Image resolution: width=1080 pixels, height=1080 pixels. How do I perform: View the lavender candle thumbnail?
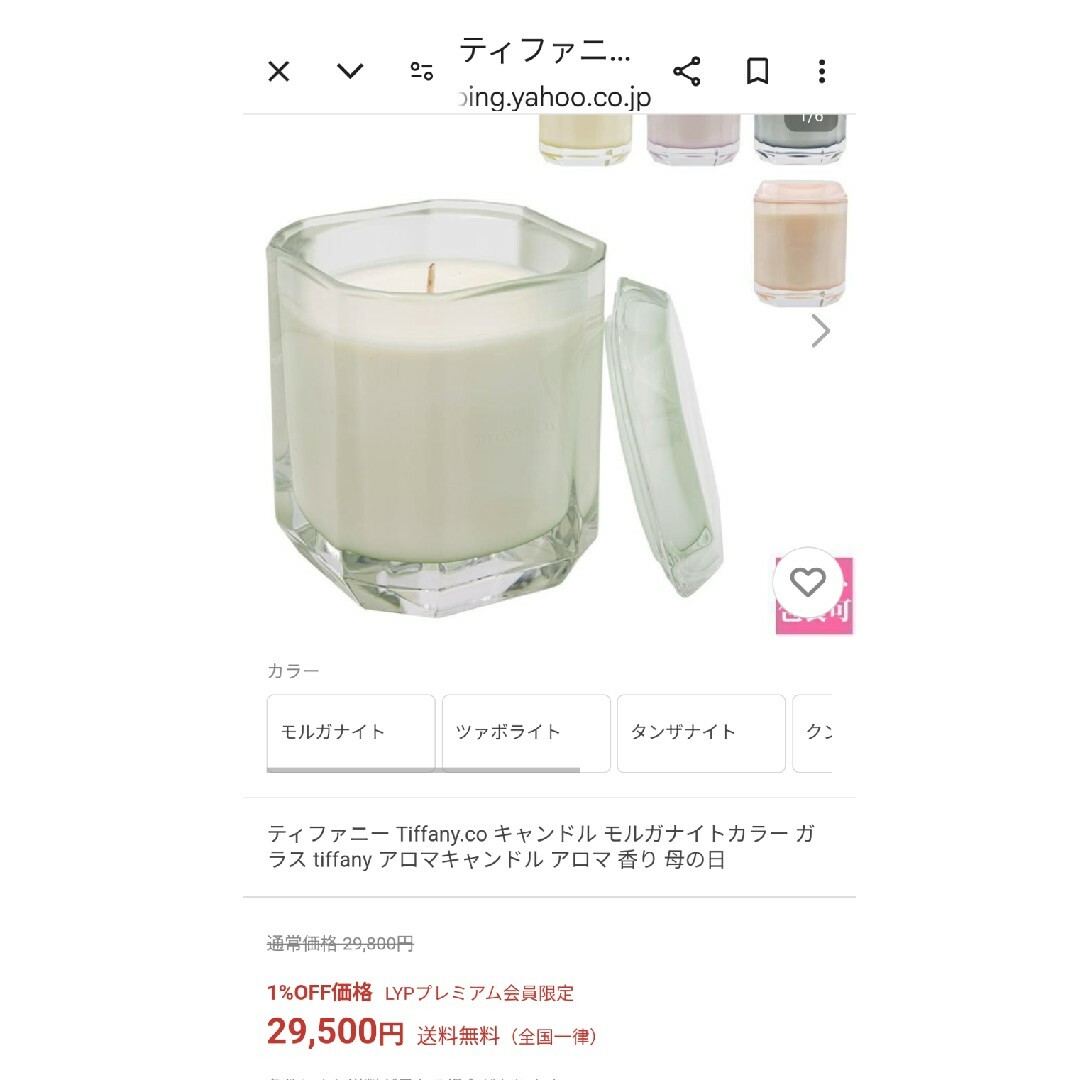(x=693, y=140)
